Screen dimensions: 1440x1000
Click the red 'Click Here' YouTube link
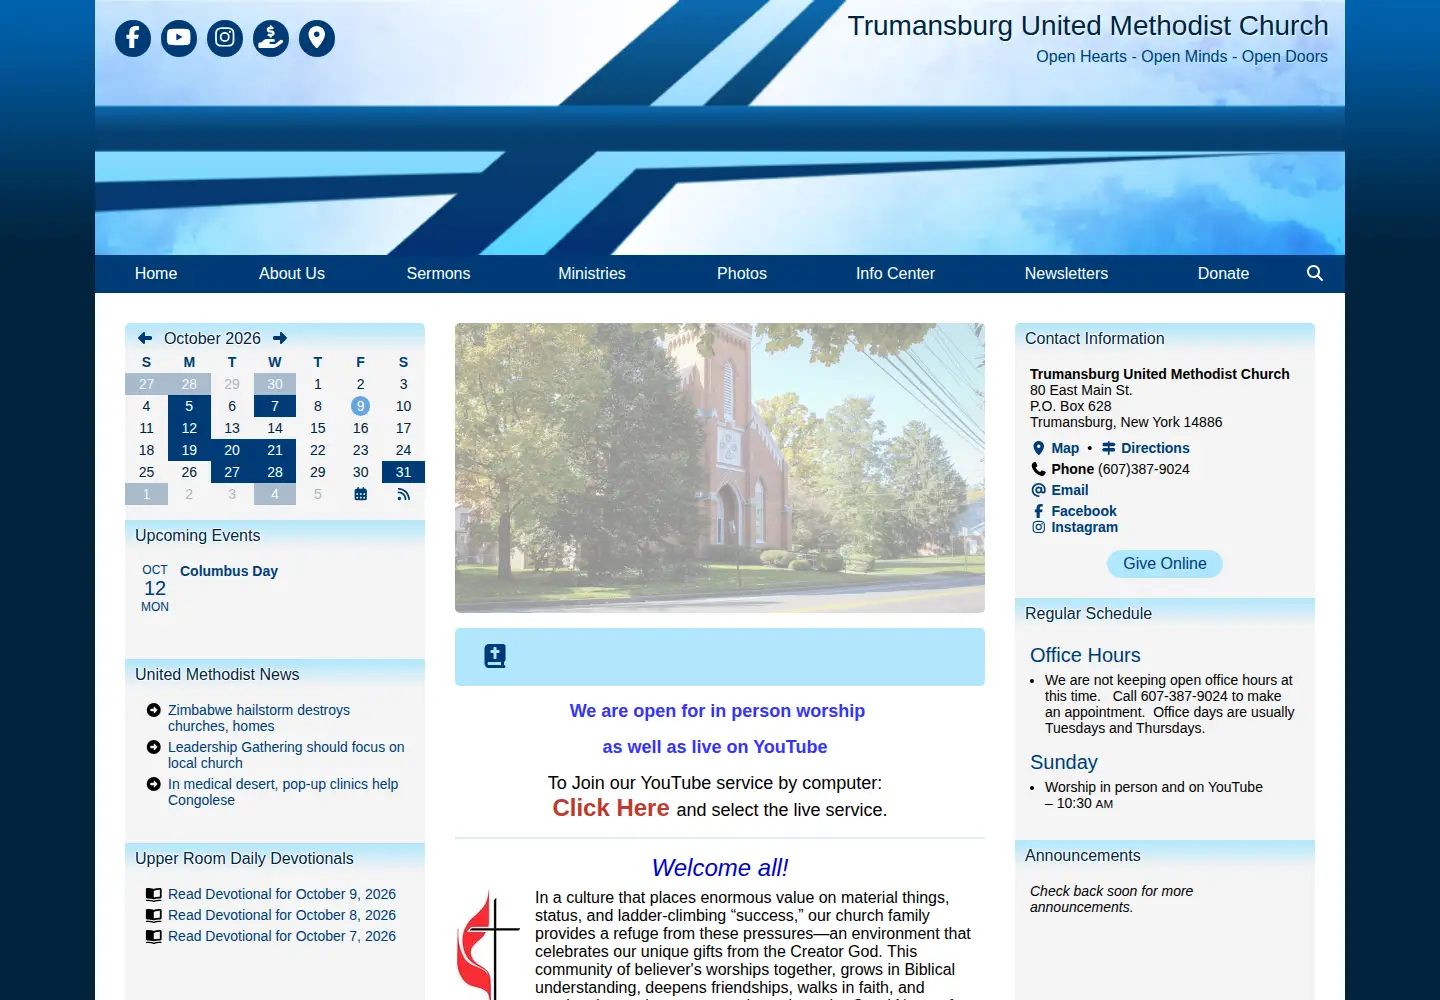click(611, 808)
